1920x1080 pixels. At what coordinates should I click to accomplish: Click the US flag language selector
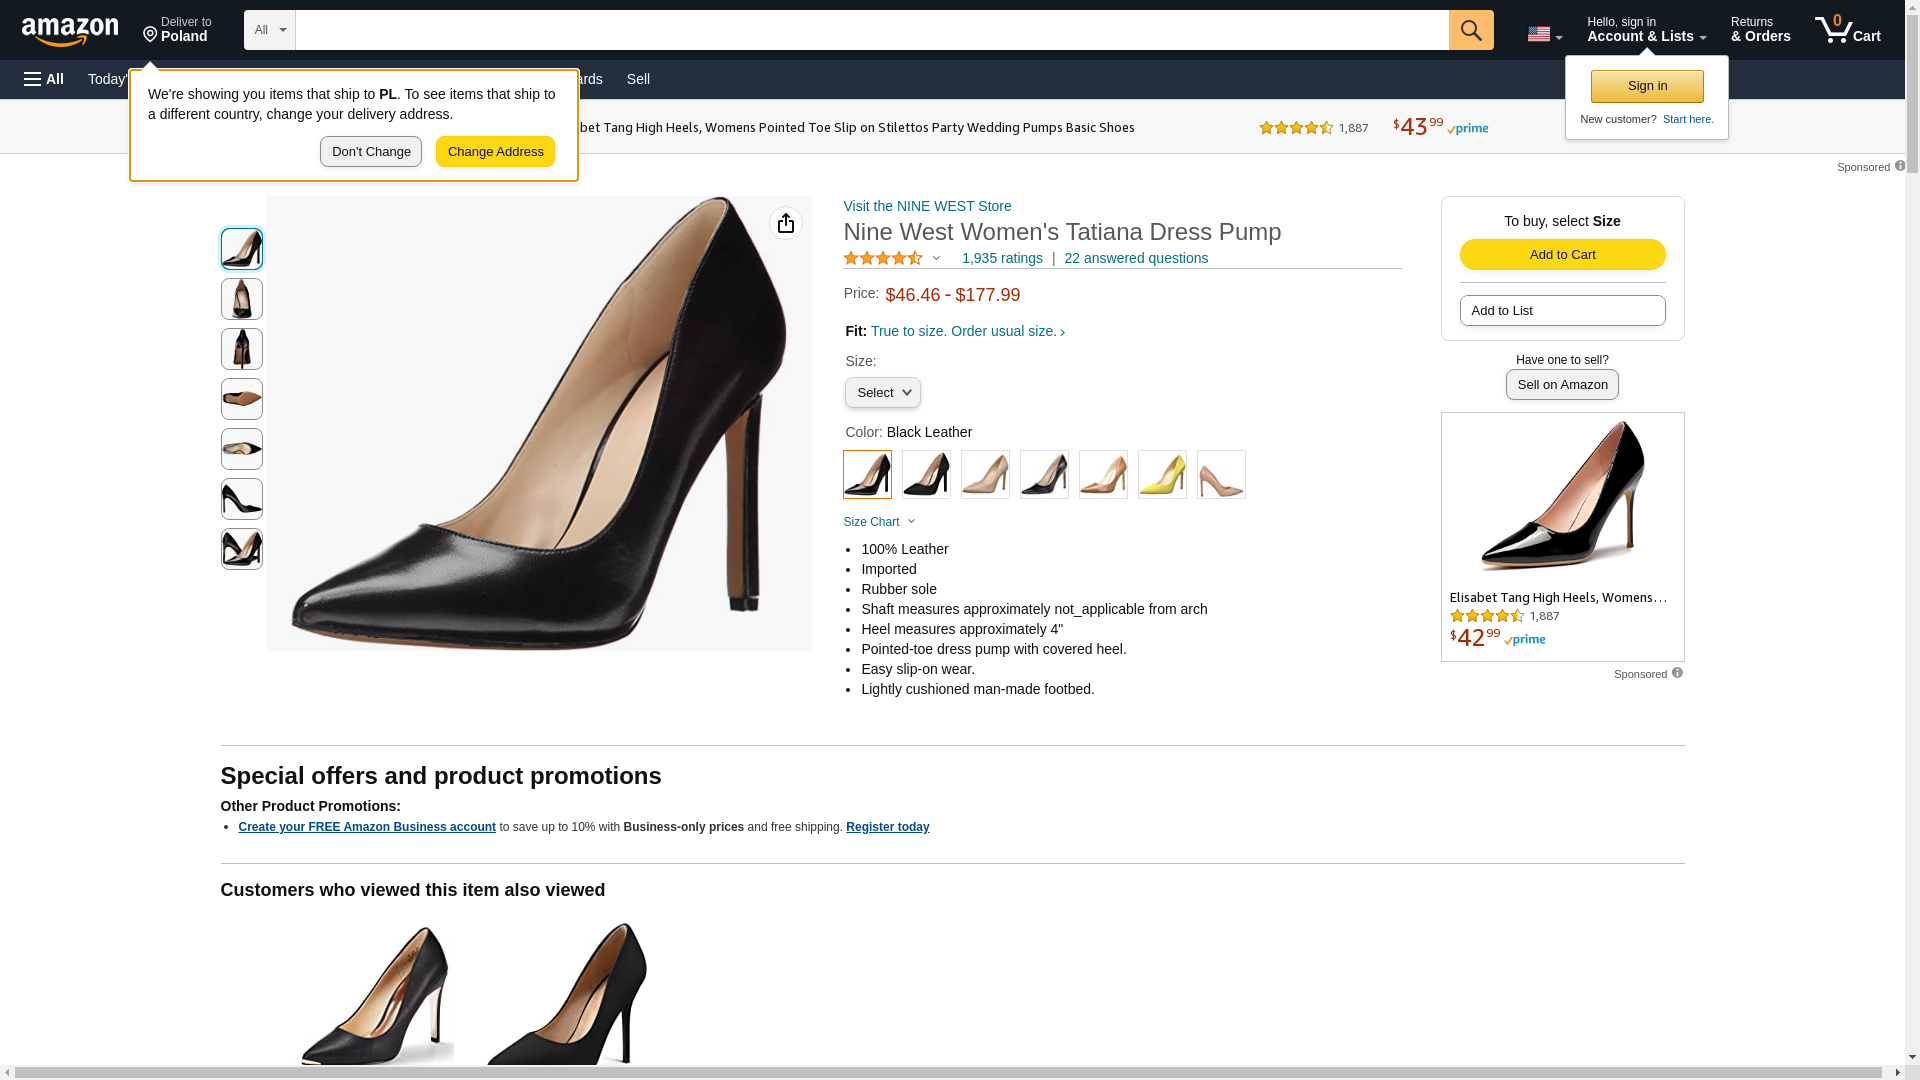click(1544, 34)
